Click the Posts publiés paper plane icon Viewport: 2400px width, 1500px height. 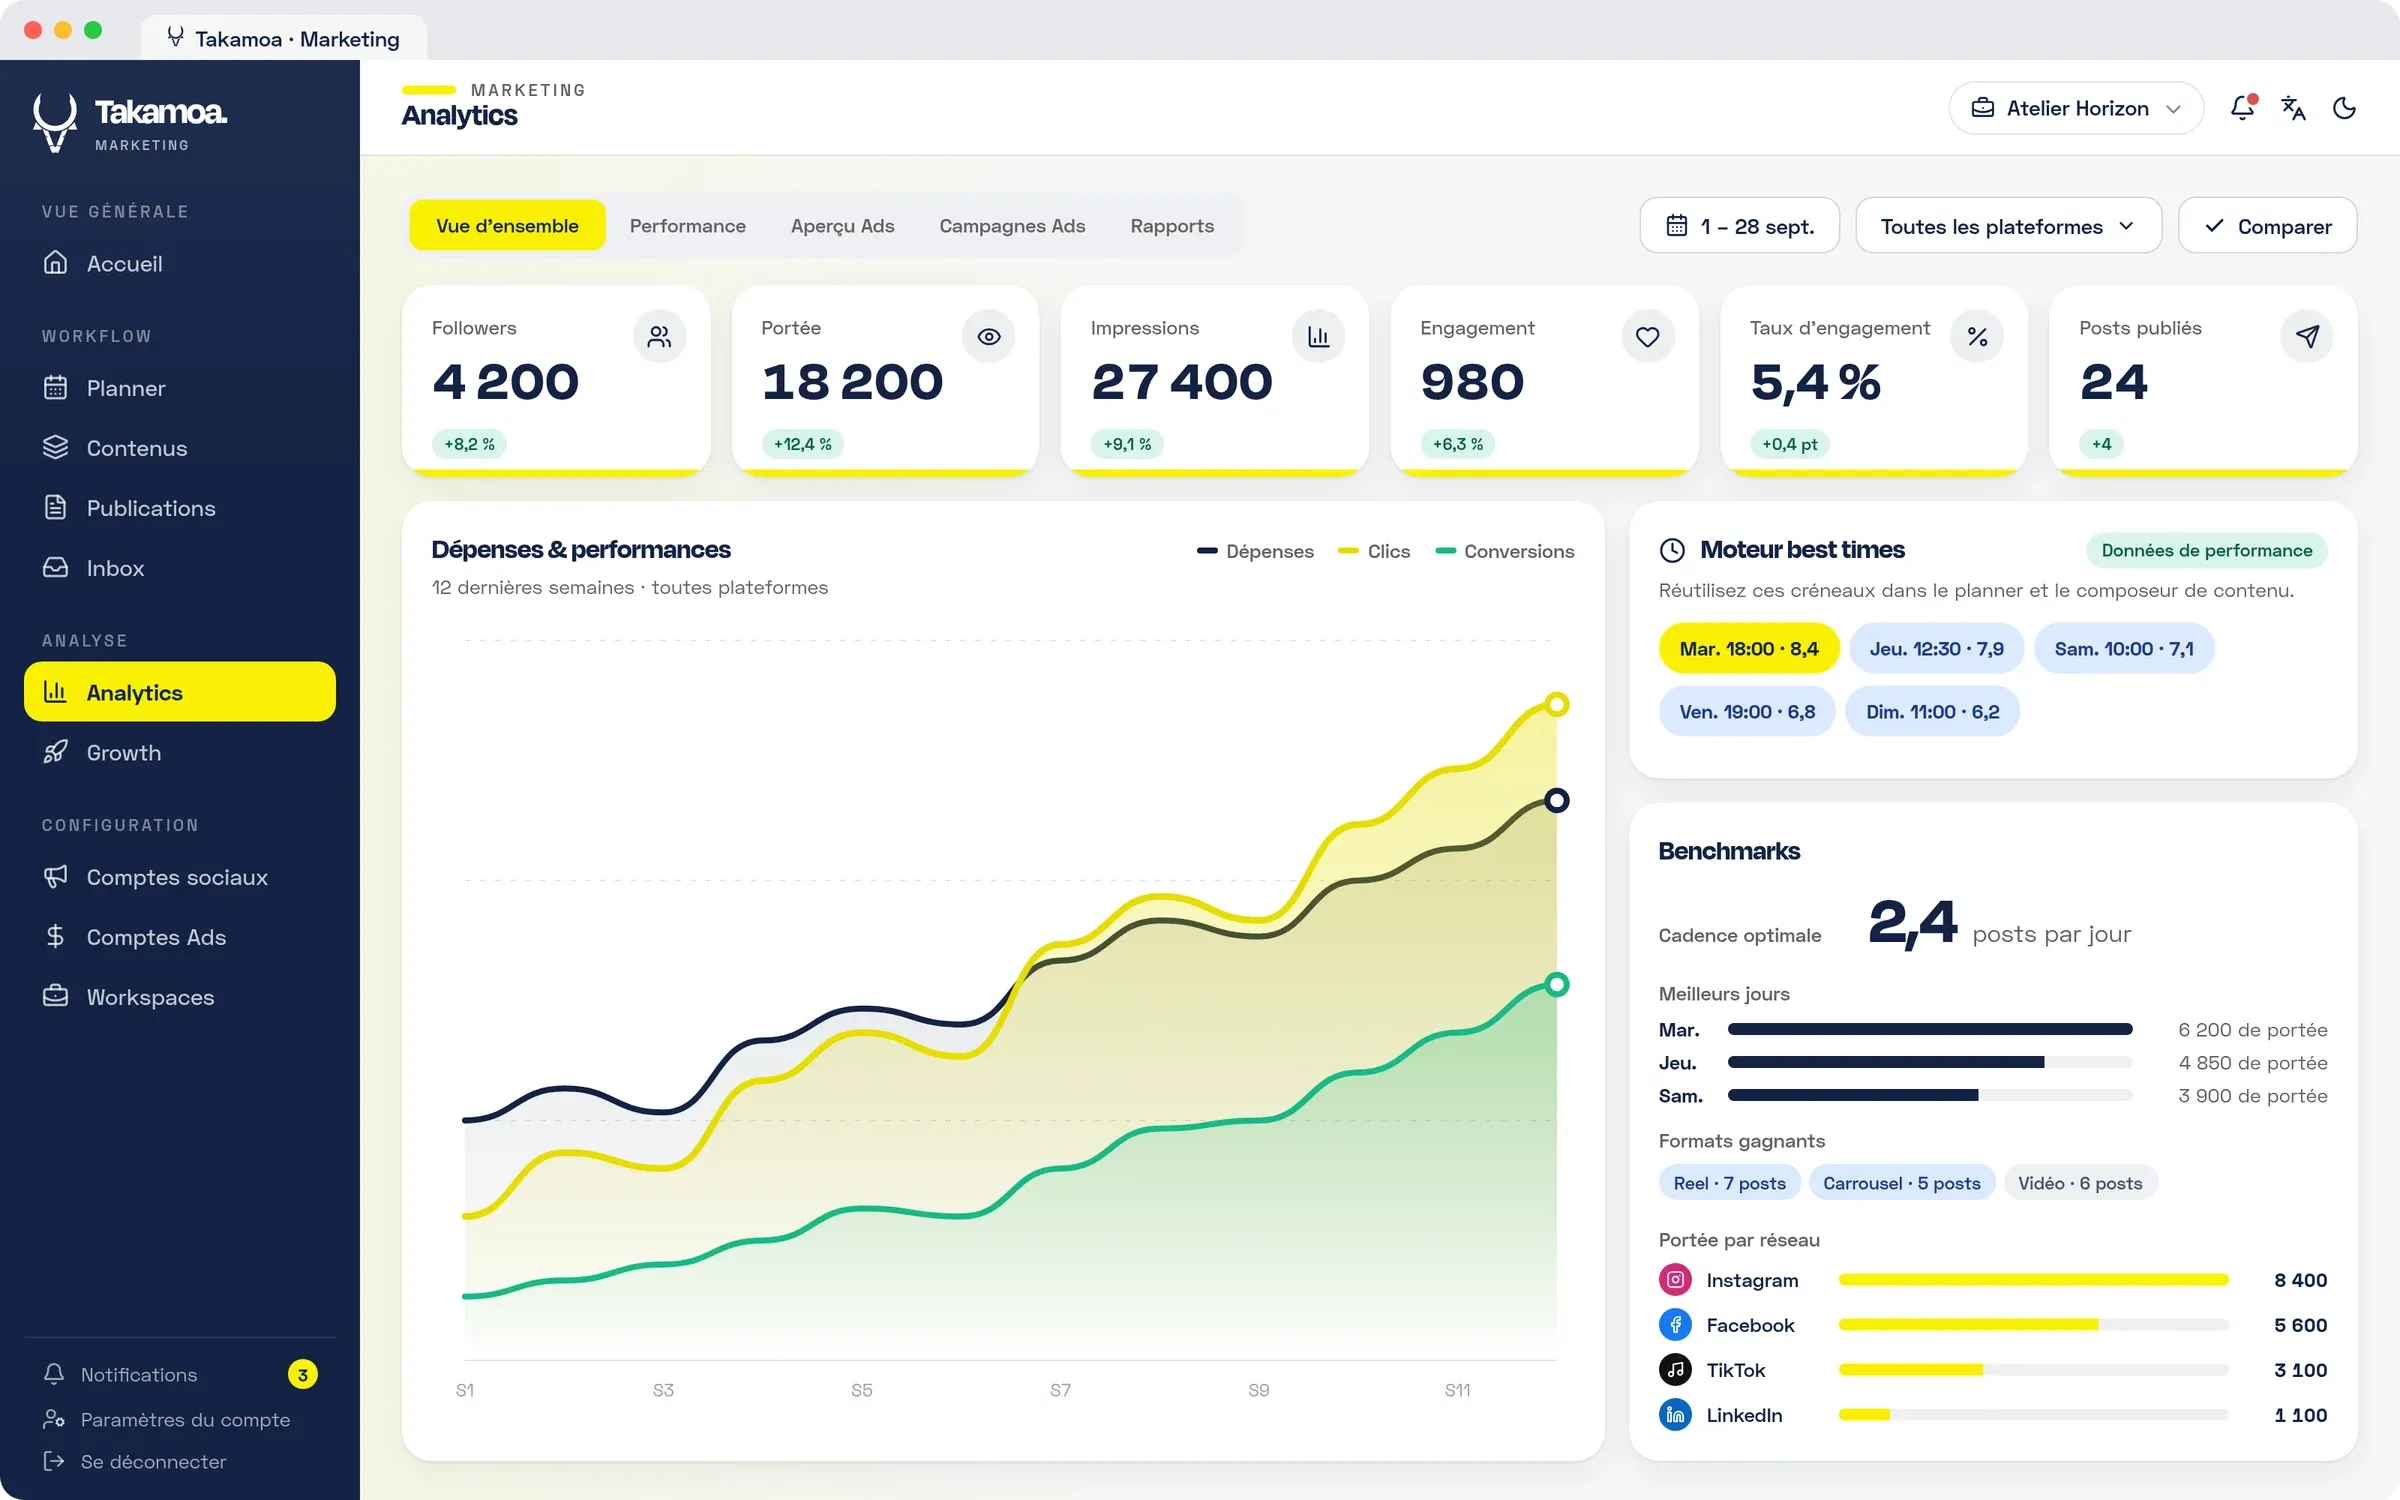coord(2307,337)
